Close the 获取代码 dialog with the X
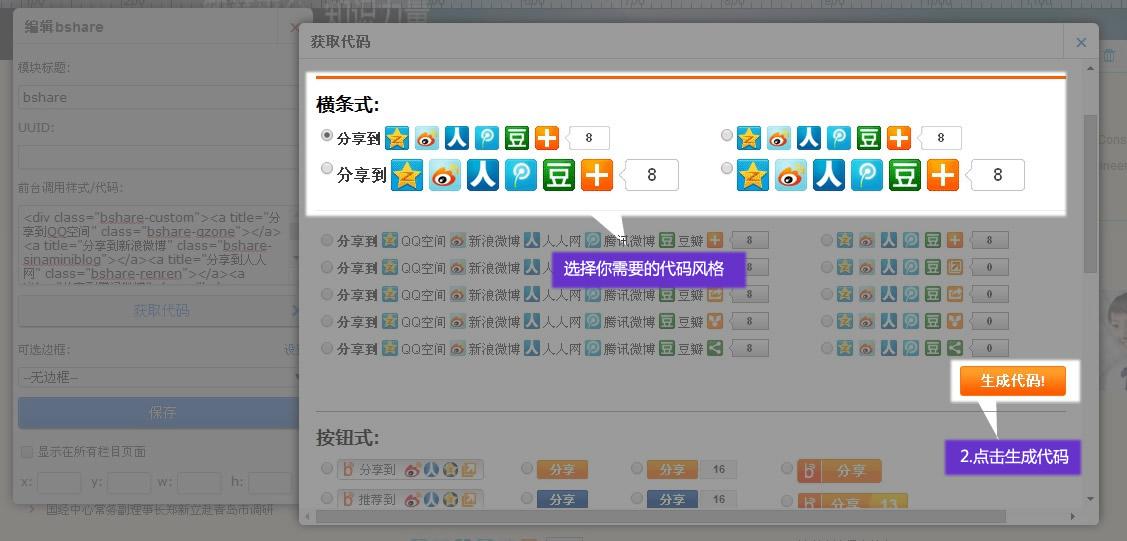1127x541 pixels. point(1081,42)
